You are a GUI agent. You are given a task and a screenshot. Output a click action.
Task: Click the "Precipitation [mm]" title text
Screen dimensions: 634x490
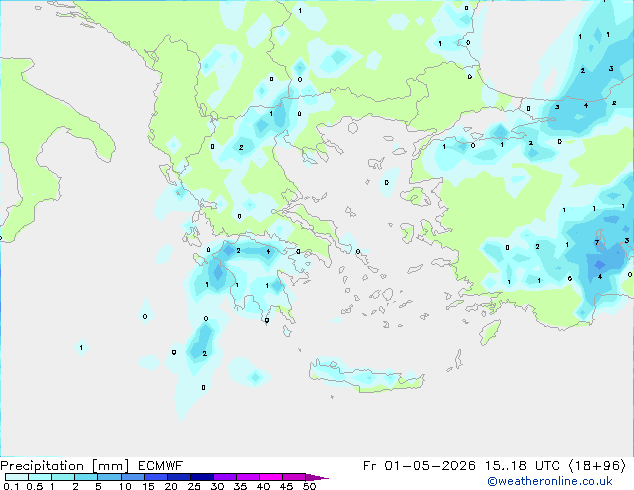tap(64, 466)
